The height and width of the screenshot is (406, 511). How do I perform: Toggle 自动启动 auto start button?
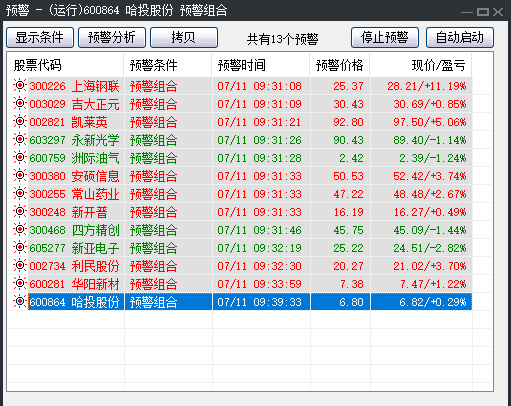[x=460, y=37]
